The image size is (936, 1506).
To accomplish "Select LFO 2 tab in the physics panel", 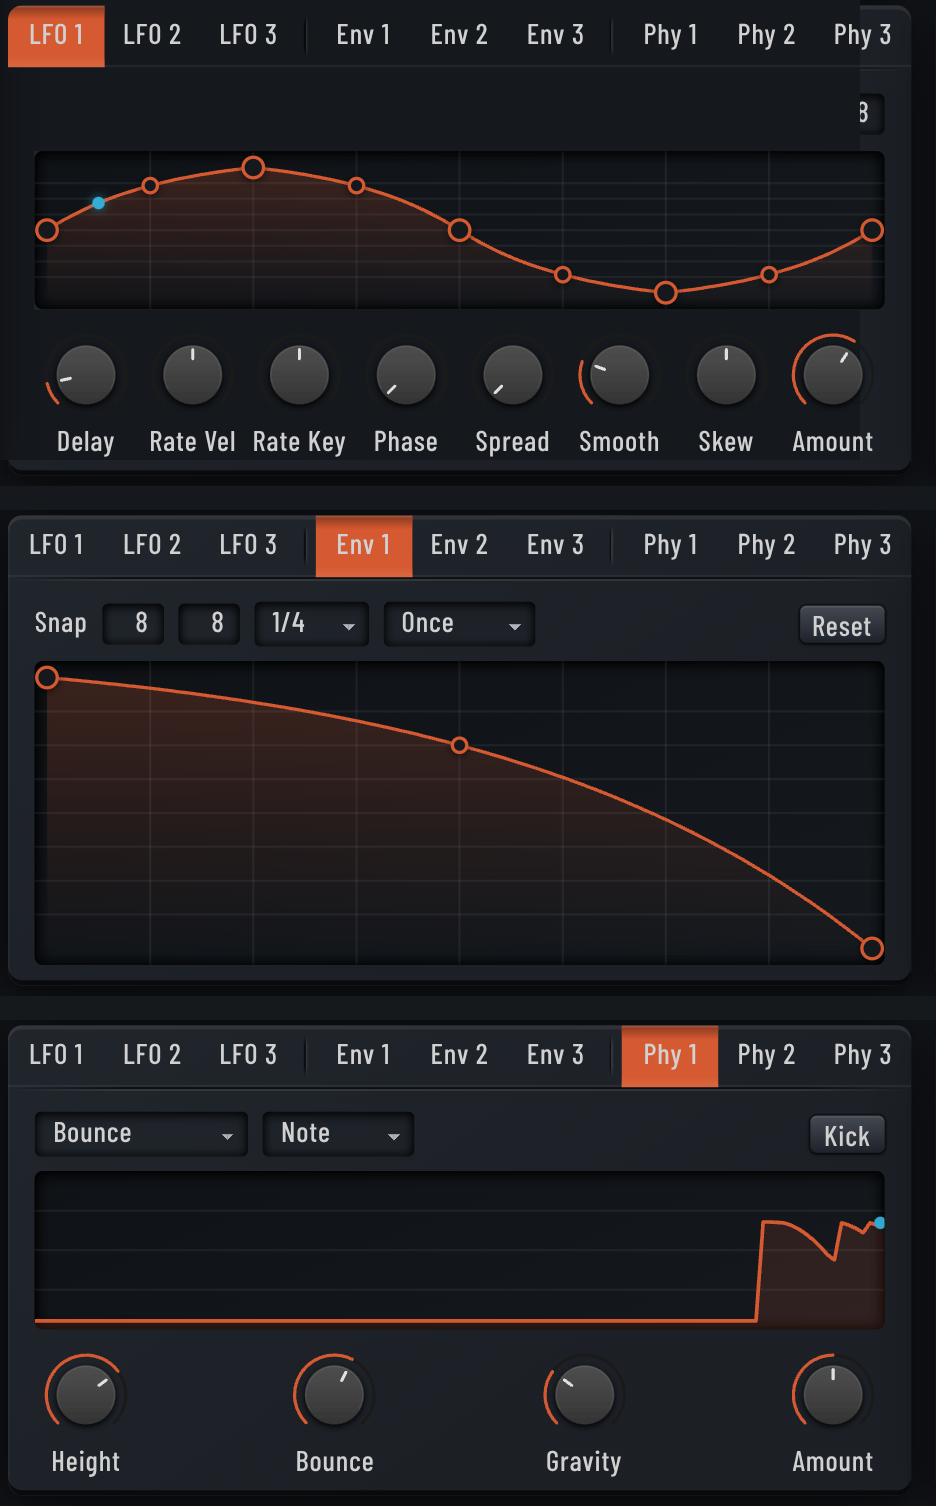I will pyautogui.click(x=152, y=1055).
